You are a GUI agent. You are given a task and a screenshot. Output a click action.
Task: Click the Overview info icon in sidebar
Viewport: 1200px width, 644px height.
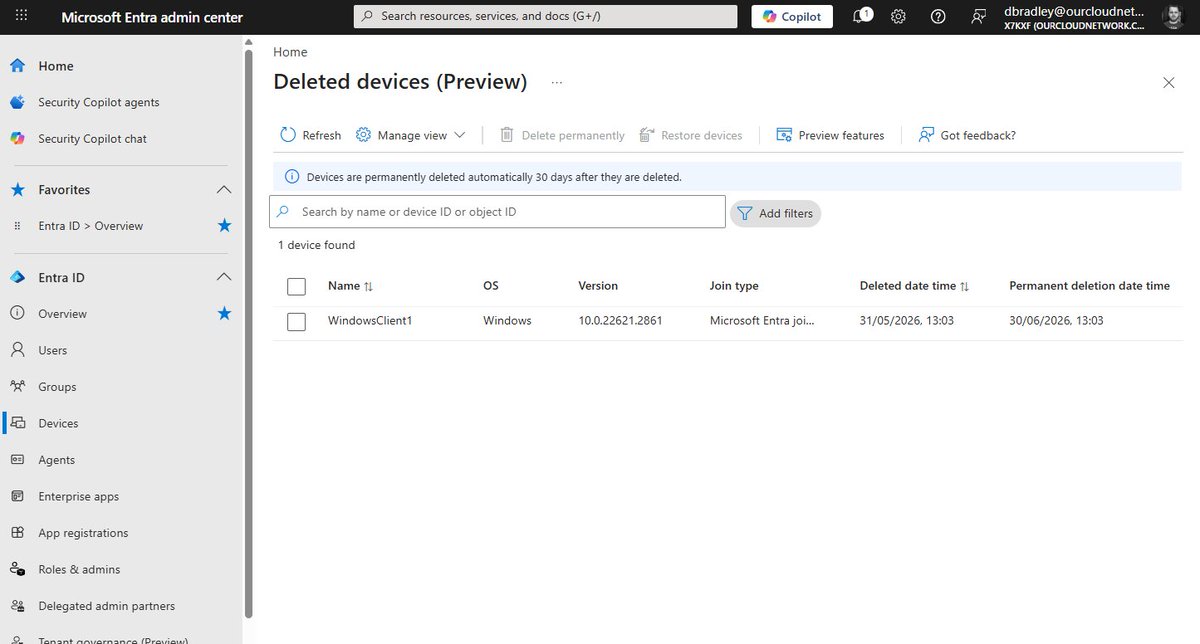point(17,314)
